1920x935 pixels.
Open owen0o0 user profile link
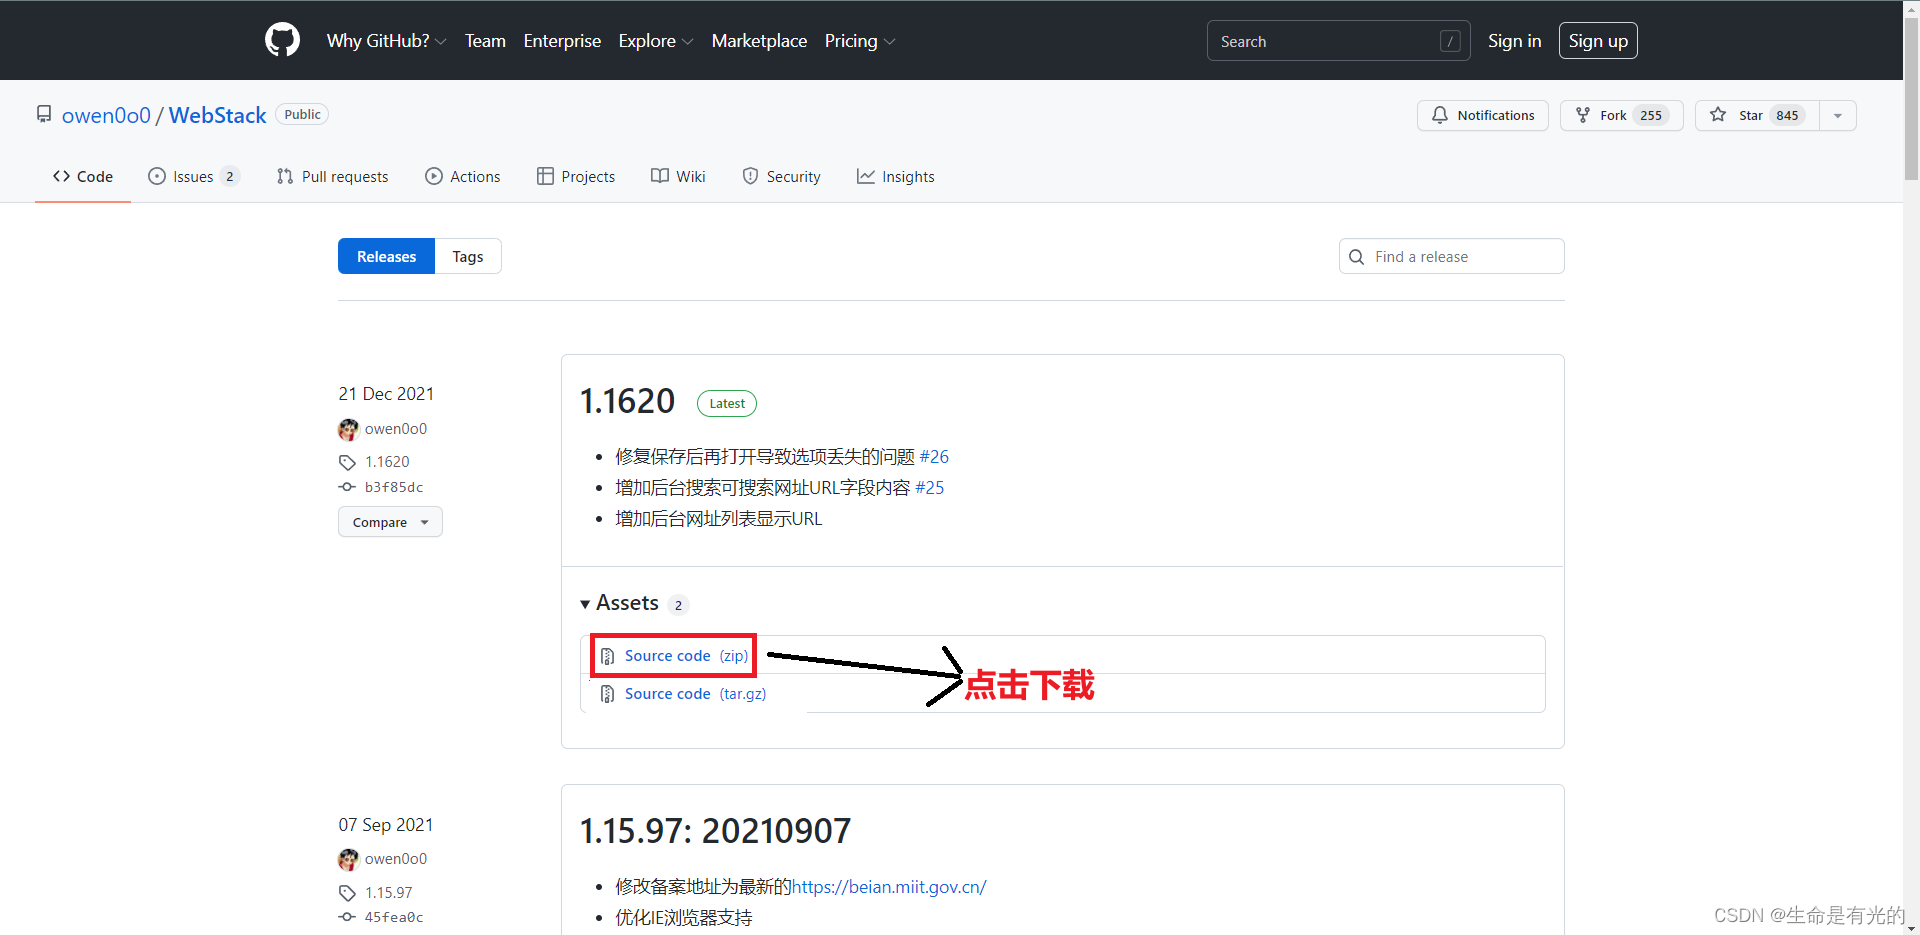pyautogui.click(x=106, y=115)
